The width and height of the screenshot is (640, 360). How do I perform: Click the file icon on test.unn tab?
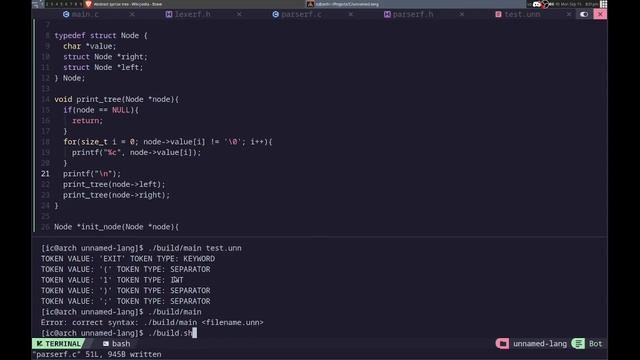click(498, 14)
